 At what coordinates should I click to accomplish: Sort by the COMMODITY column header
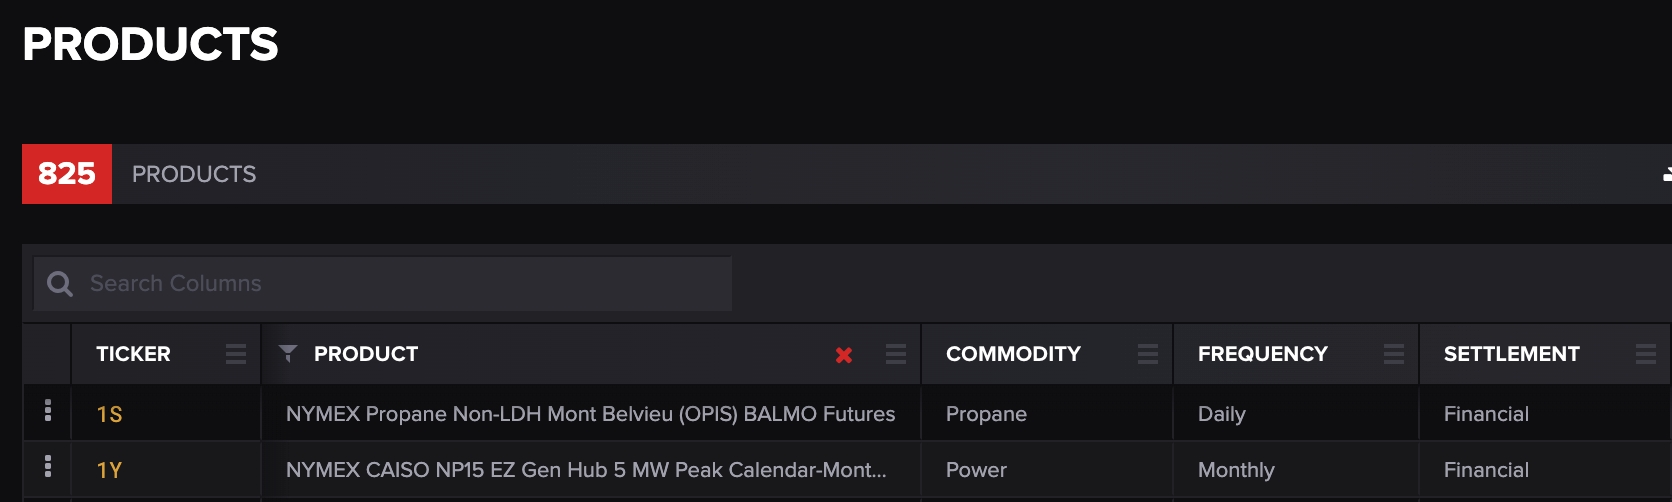(1013, 354)
